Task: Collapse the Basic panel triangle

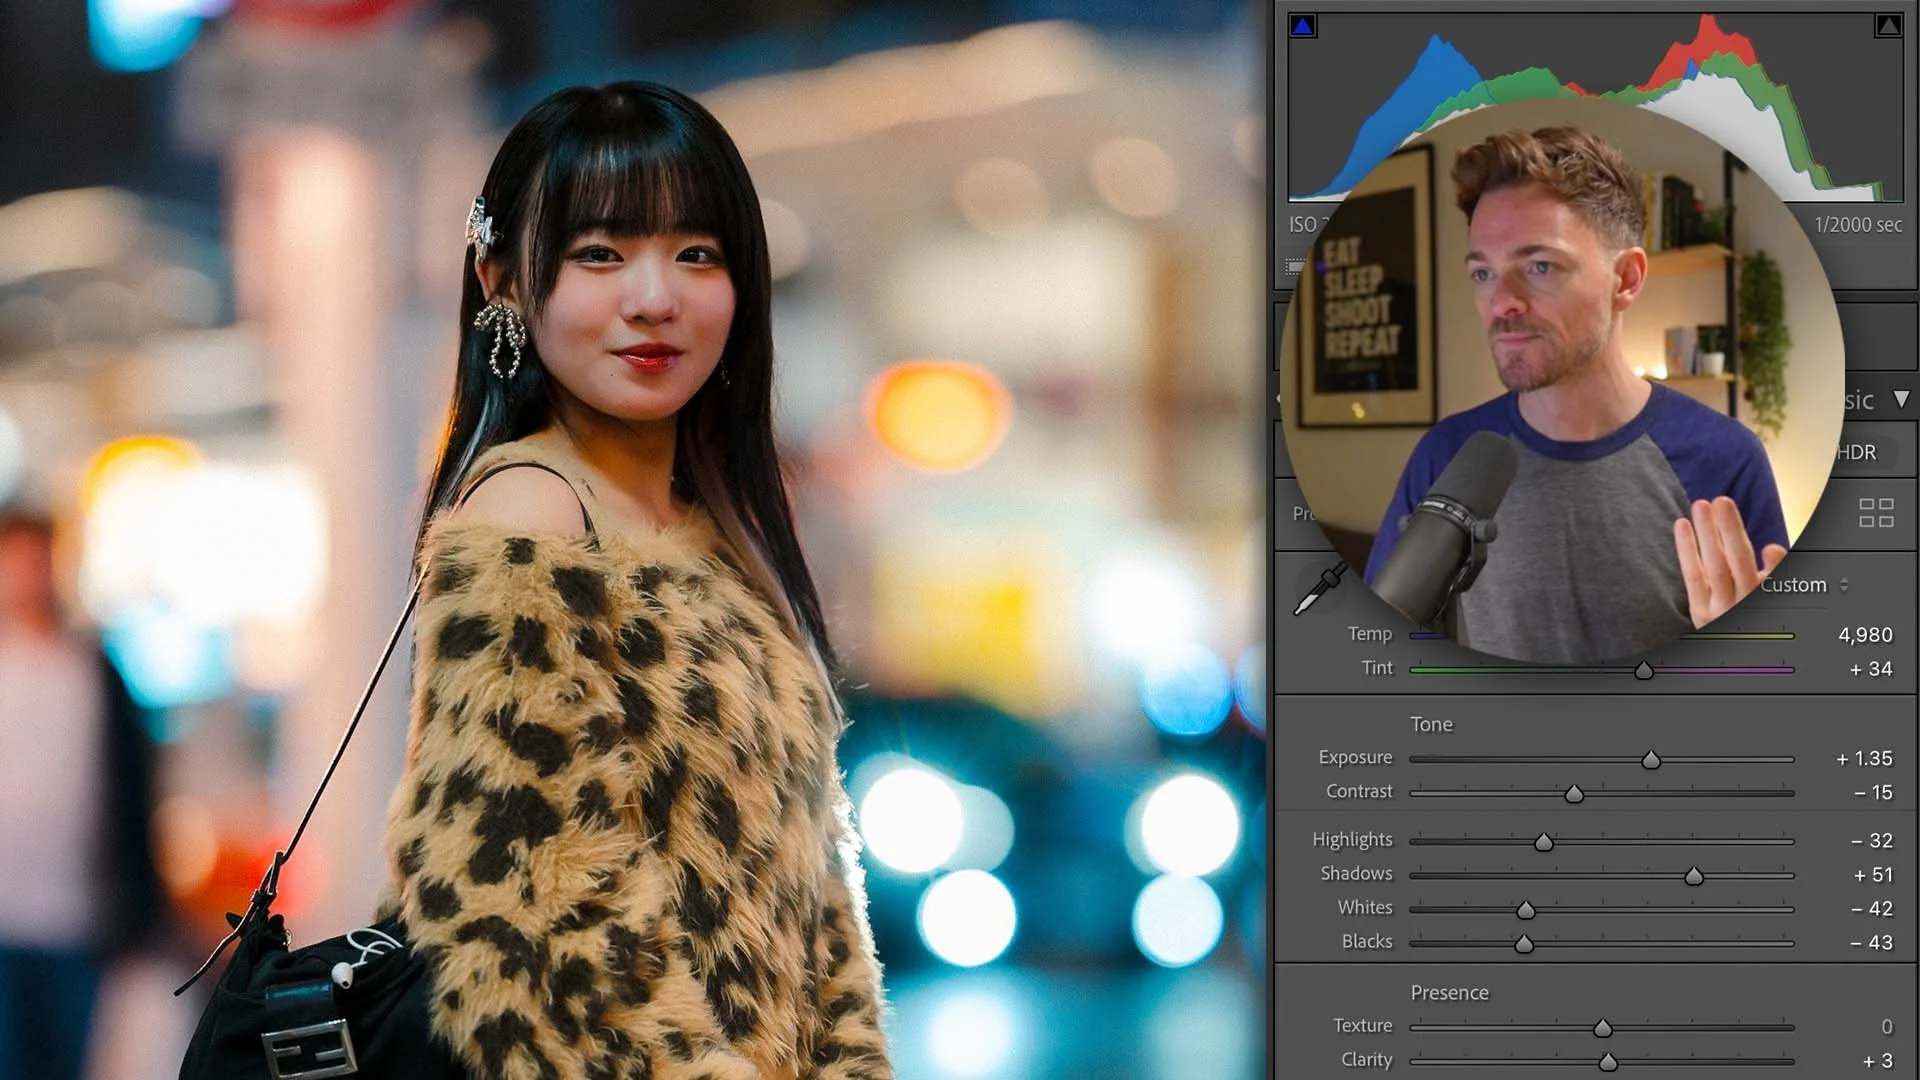Action: pos(1901,399)
